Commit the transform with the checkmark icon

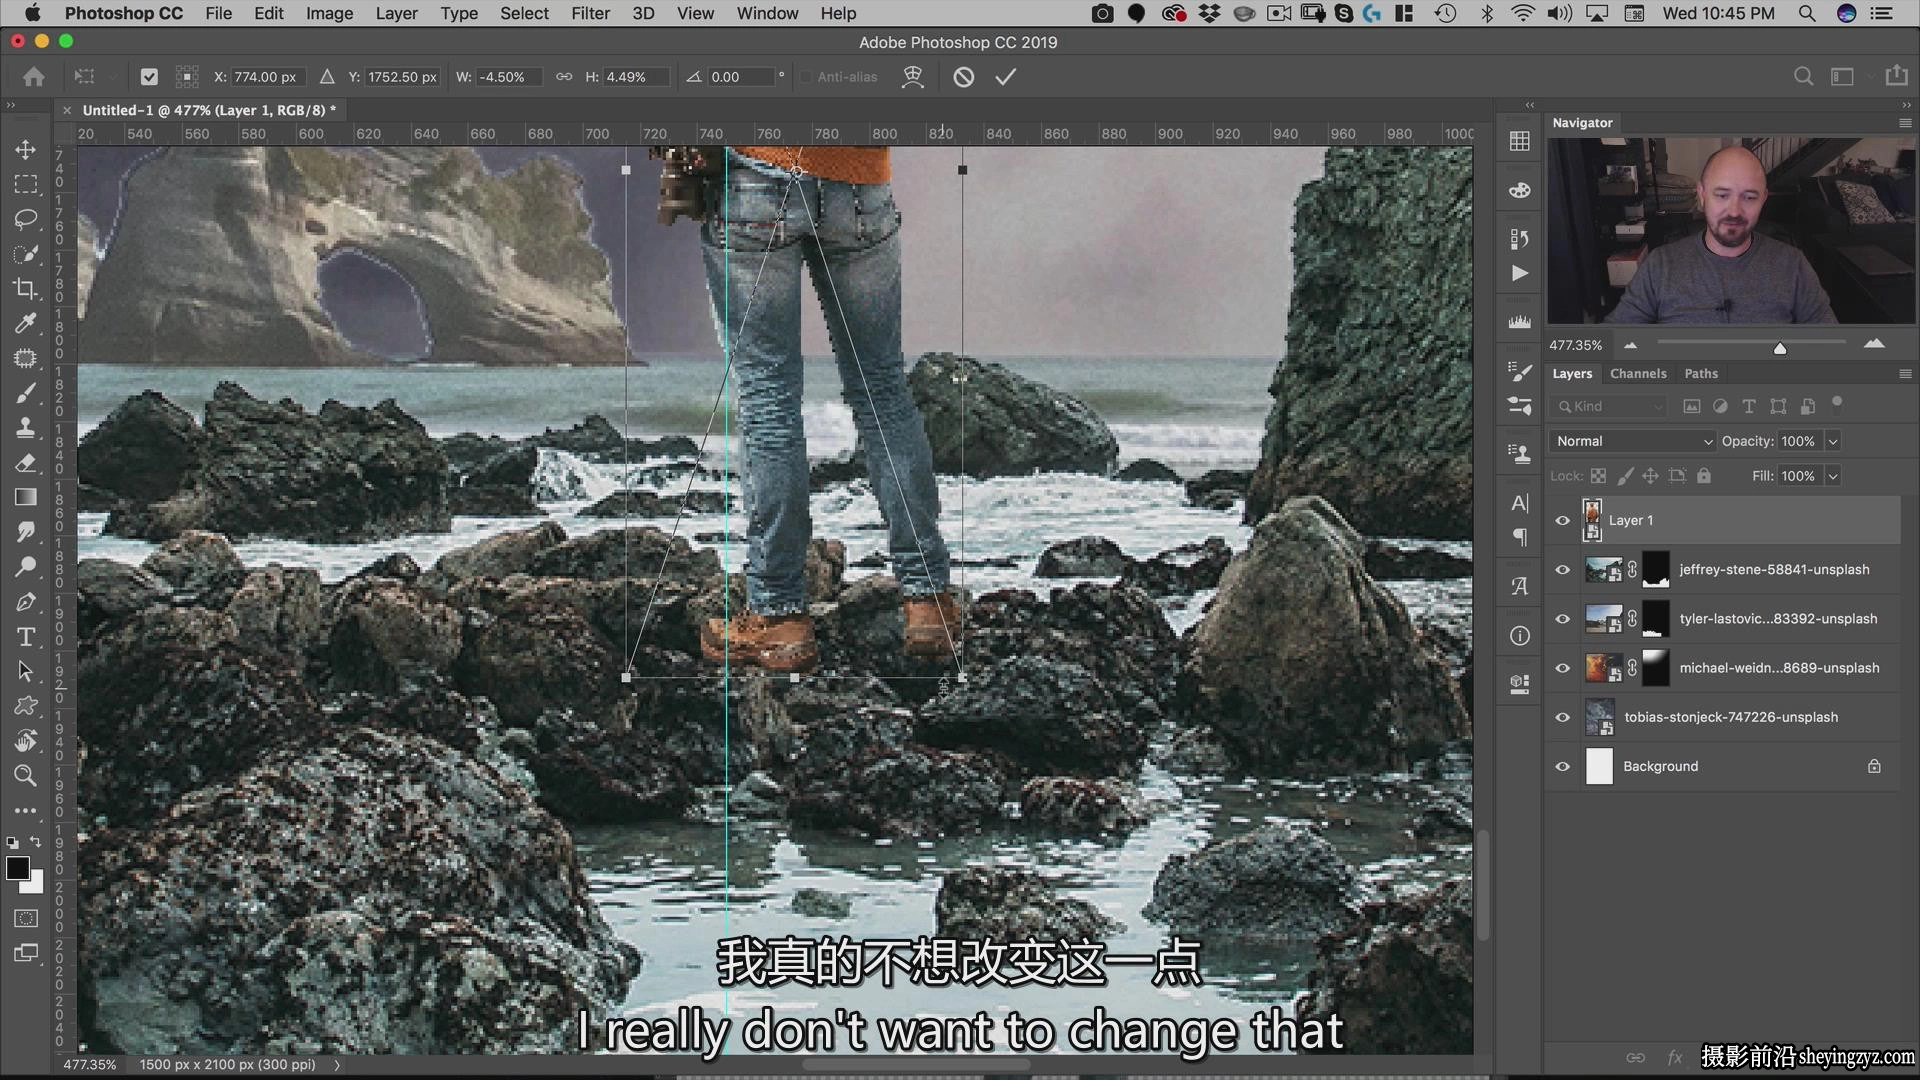pyautogui.click(x=1006, y=77)
